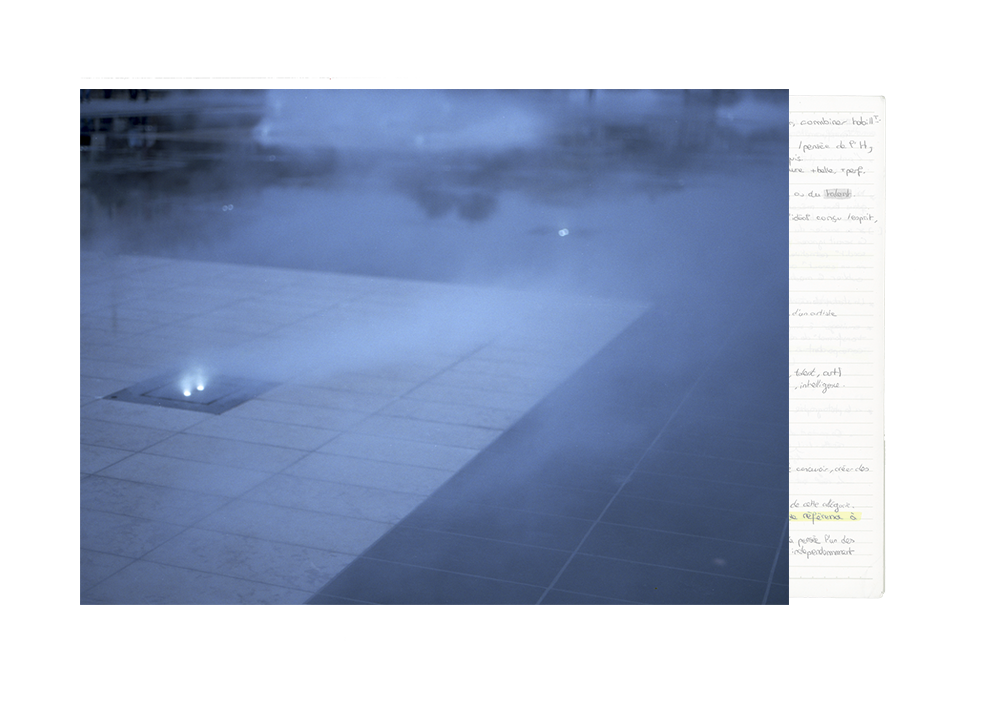Click the handwritten word "combiner"
The height and width of the screenshot is (707, 1000).
coord(823,122)
